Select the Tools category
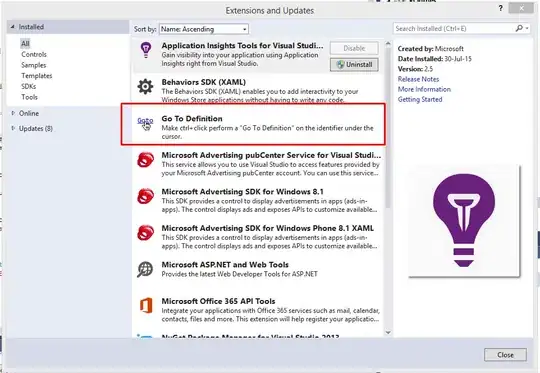 (x=29, y=97)
